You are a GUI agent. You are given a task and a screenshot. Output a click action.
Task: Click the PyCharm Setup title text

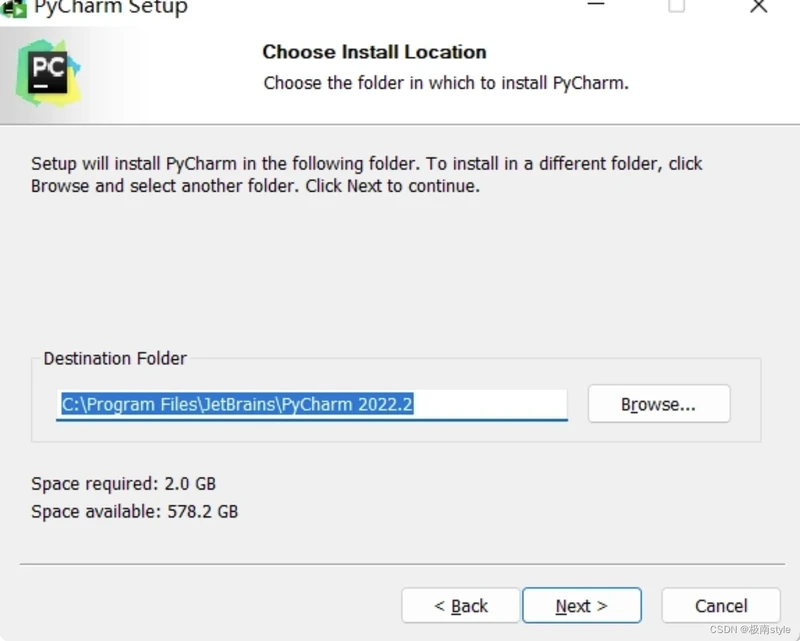pyautogui.click(x=111, y=8)
